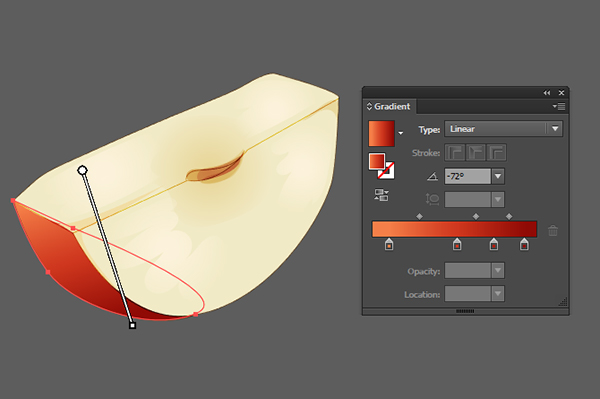Viewport: 600px width, 399px height.
Task: Click the gradient fill preview thumbnail
Action: pos(381,134)
